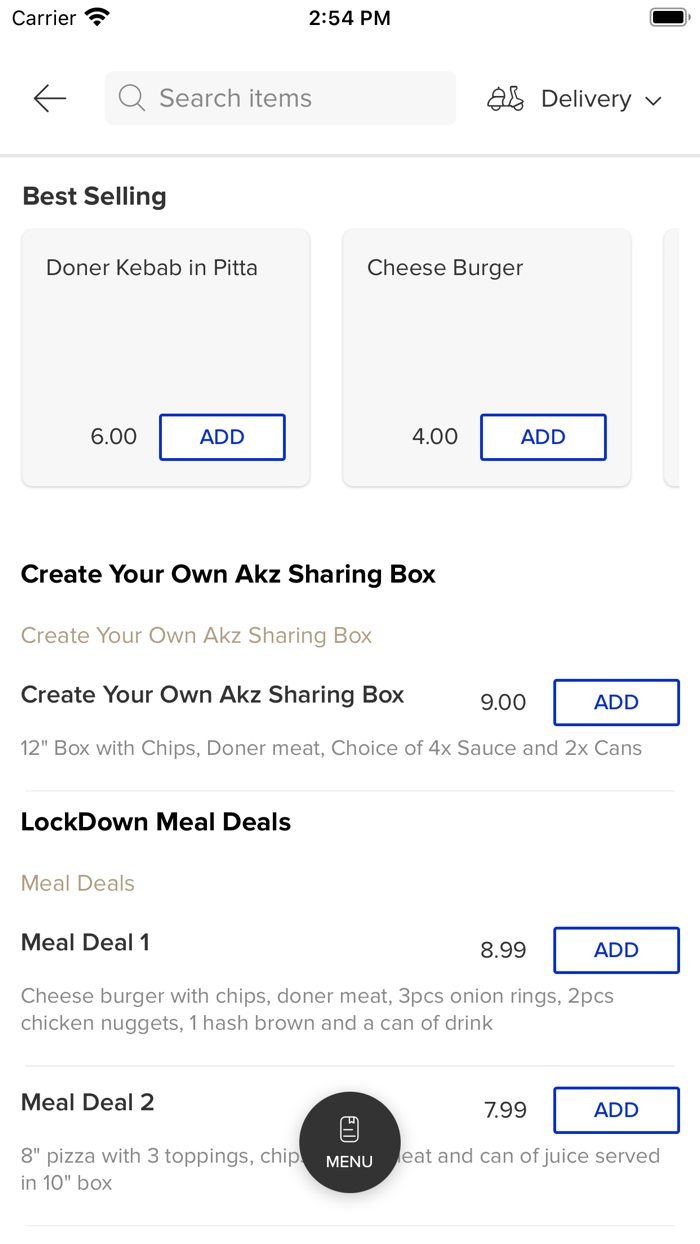Image resolution: width=700 pixels, height=1244 pixels.
Task: Open Meal Deal 1 item details
Action: [x=85, y=942]
